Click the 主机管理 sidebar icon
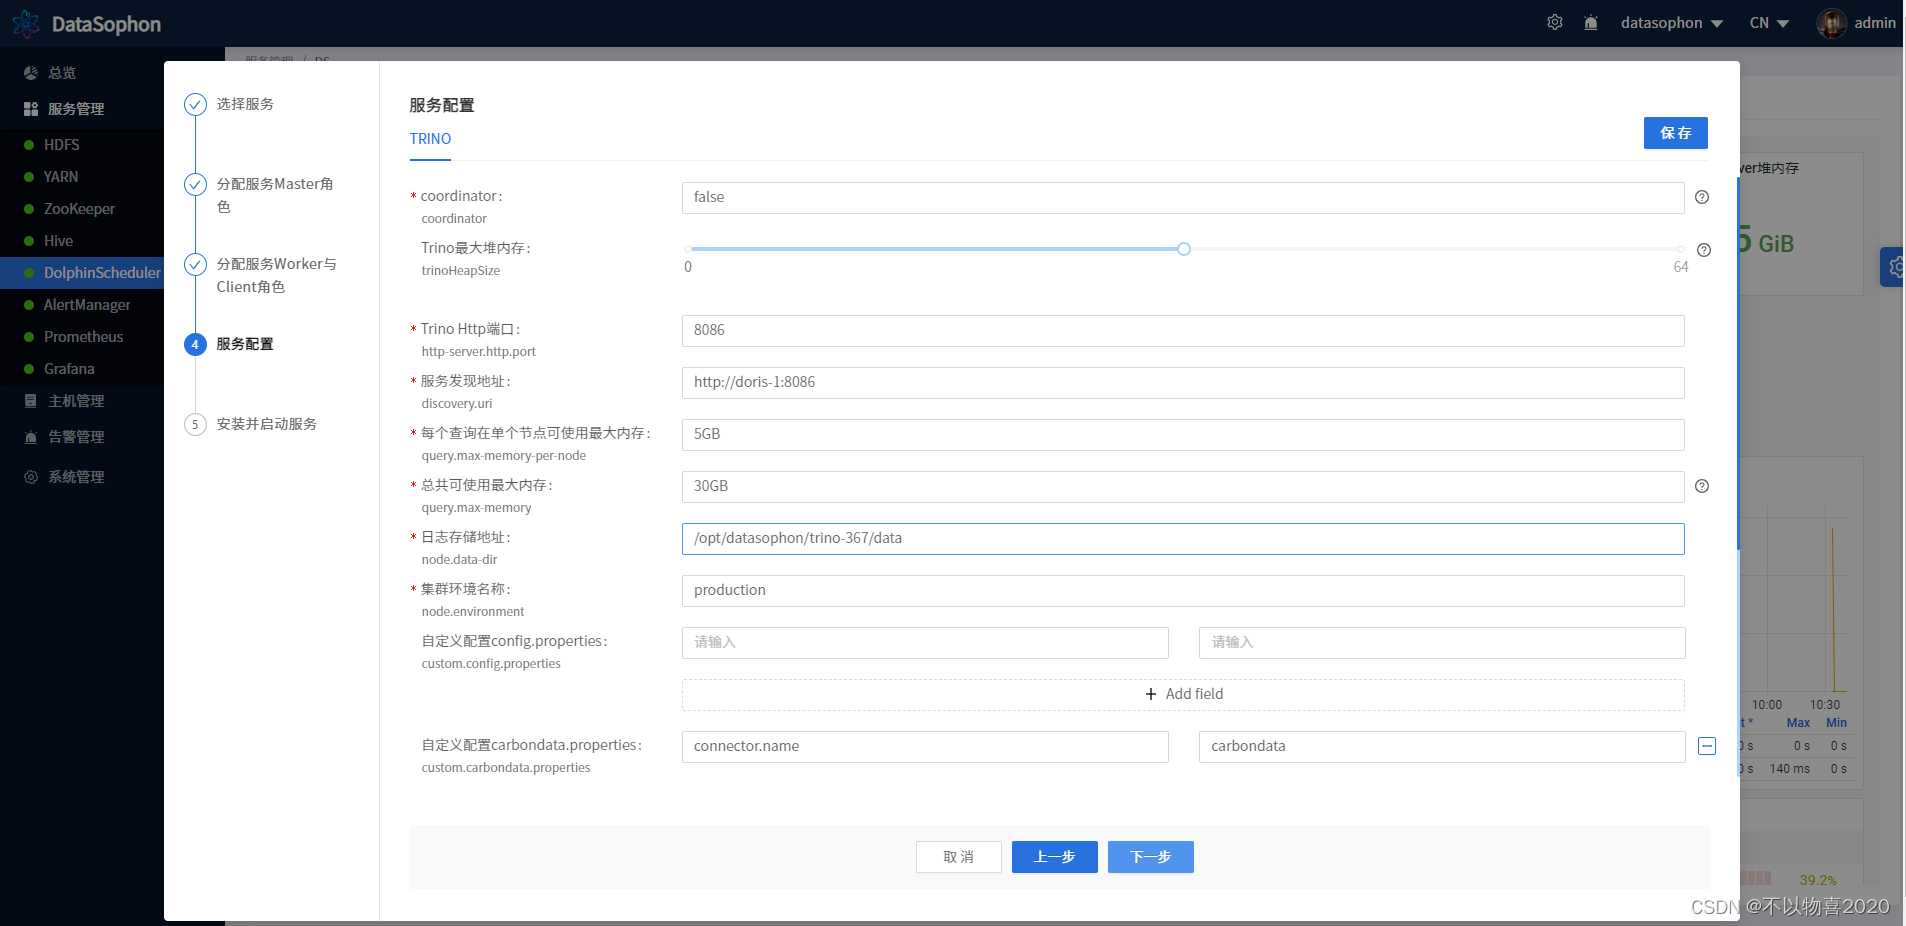 coord(31,401)
